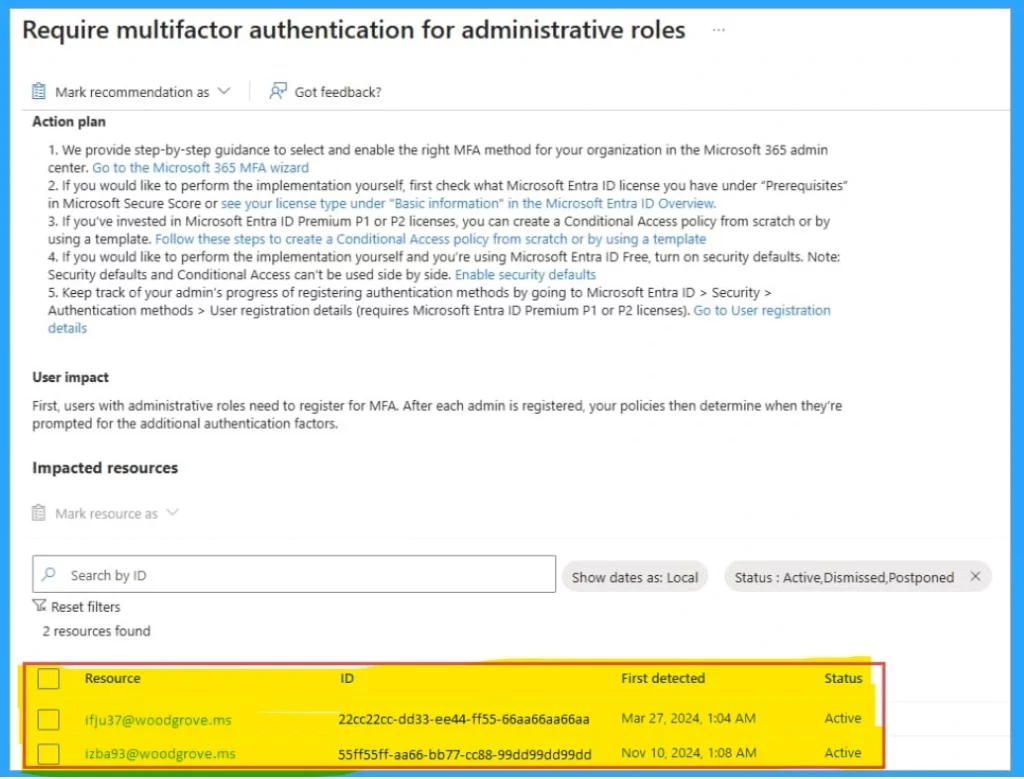This screenshot has height=779, width=1024.
Task: Click the magnifier icon in the search box
Action: pos(48,575)
